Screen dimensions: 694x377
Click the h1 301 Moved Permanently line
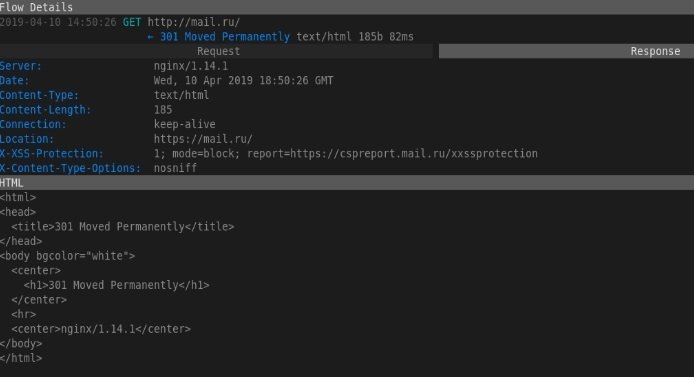click(116, 285)
